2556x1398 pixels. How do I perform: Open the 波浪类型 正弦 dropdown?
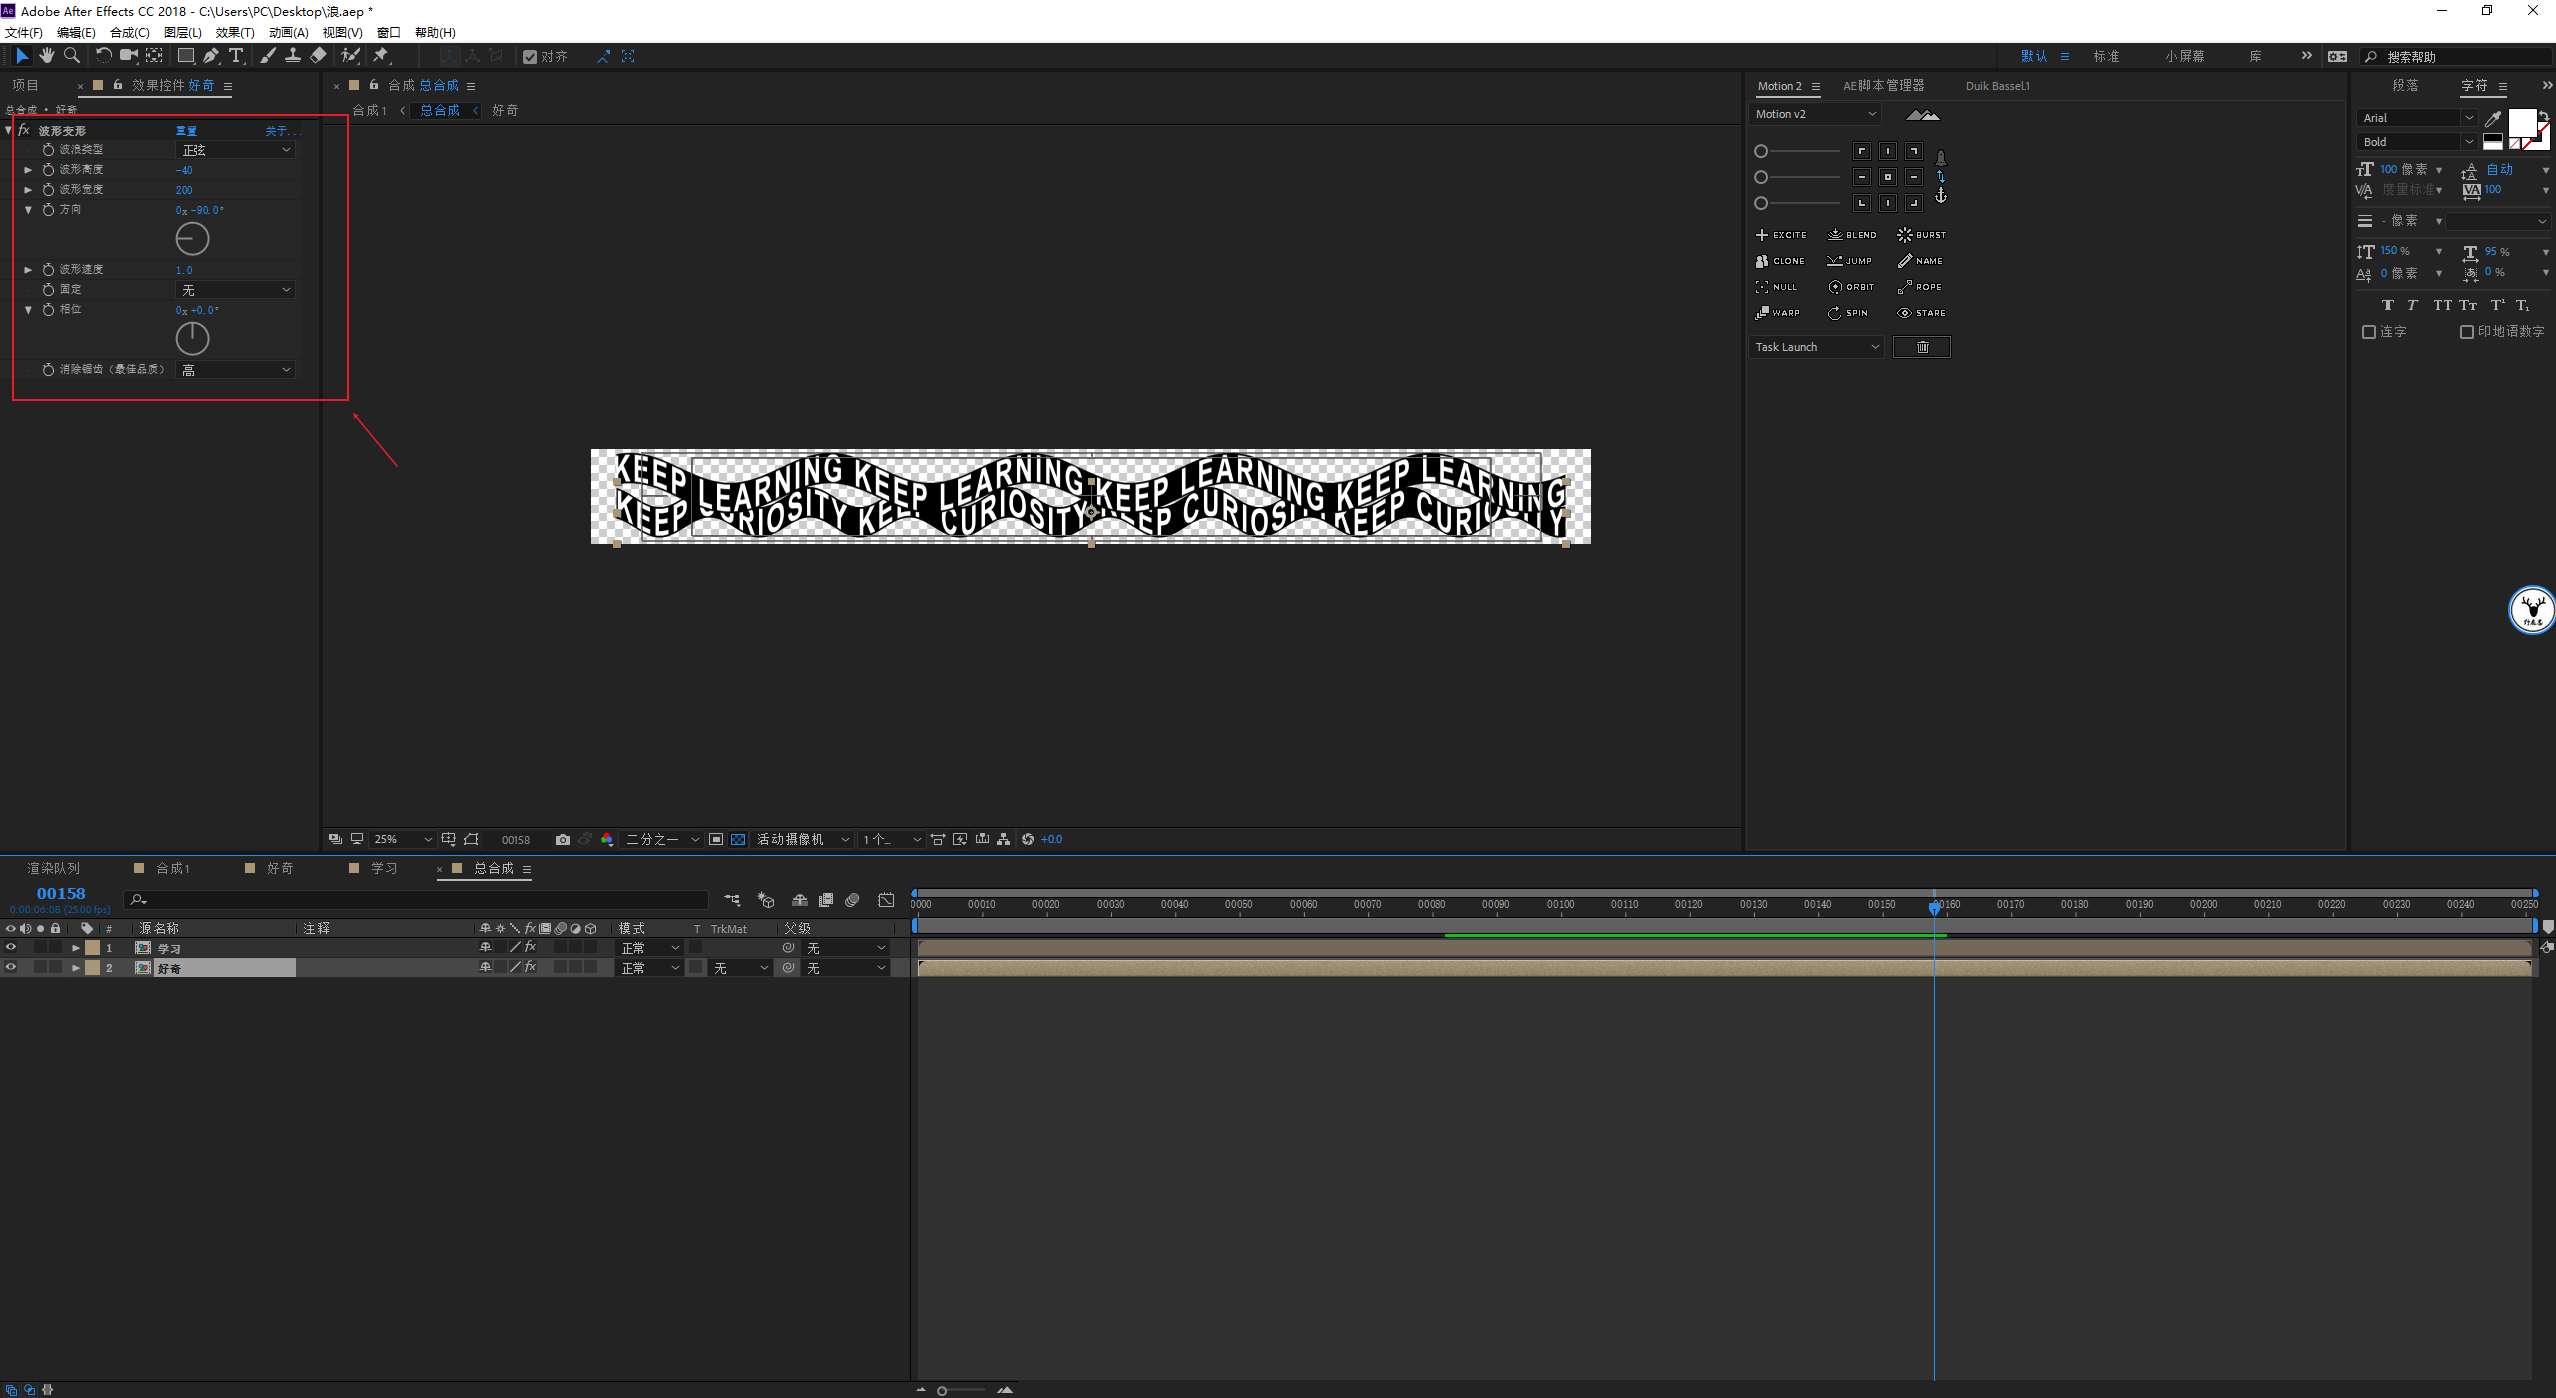(236, 150)
